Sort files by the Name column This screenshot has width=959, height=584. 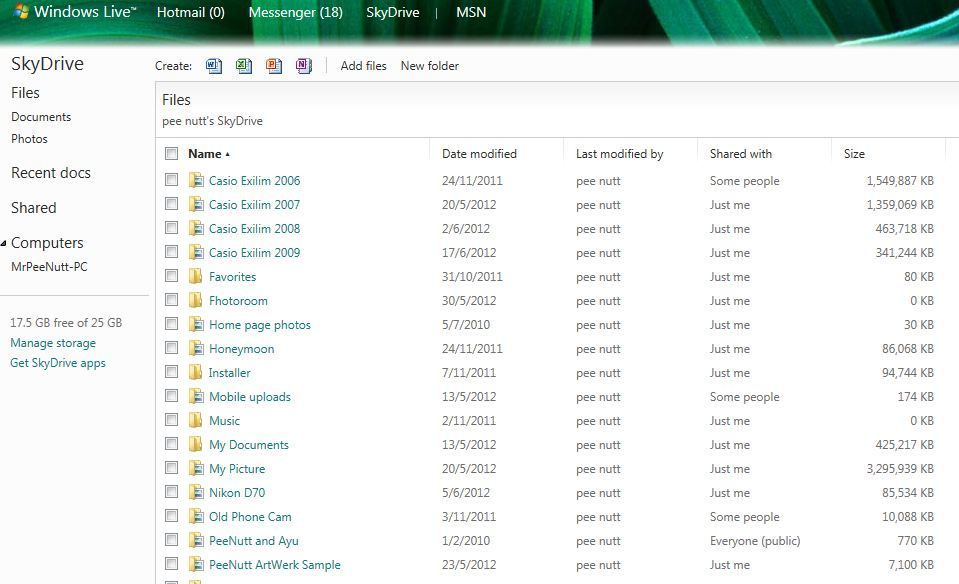(x=205, y=154)
